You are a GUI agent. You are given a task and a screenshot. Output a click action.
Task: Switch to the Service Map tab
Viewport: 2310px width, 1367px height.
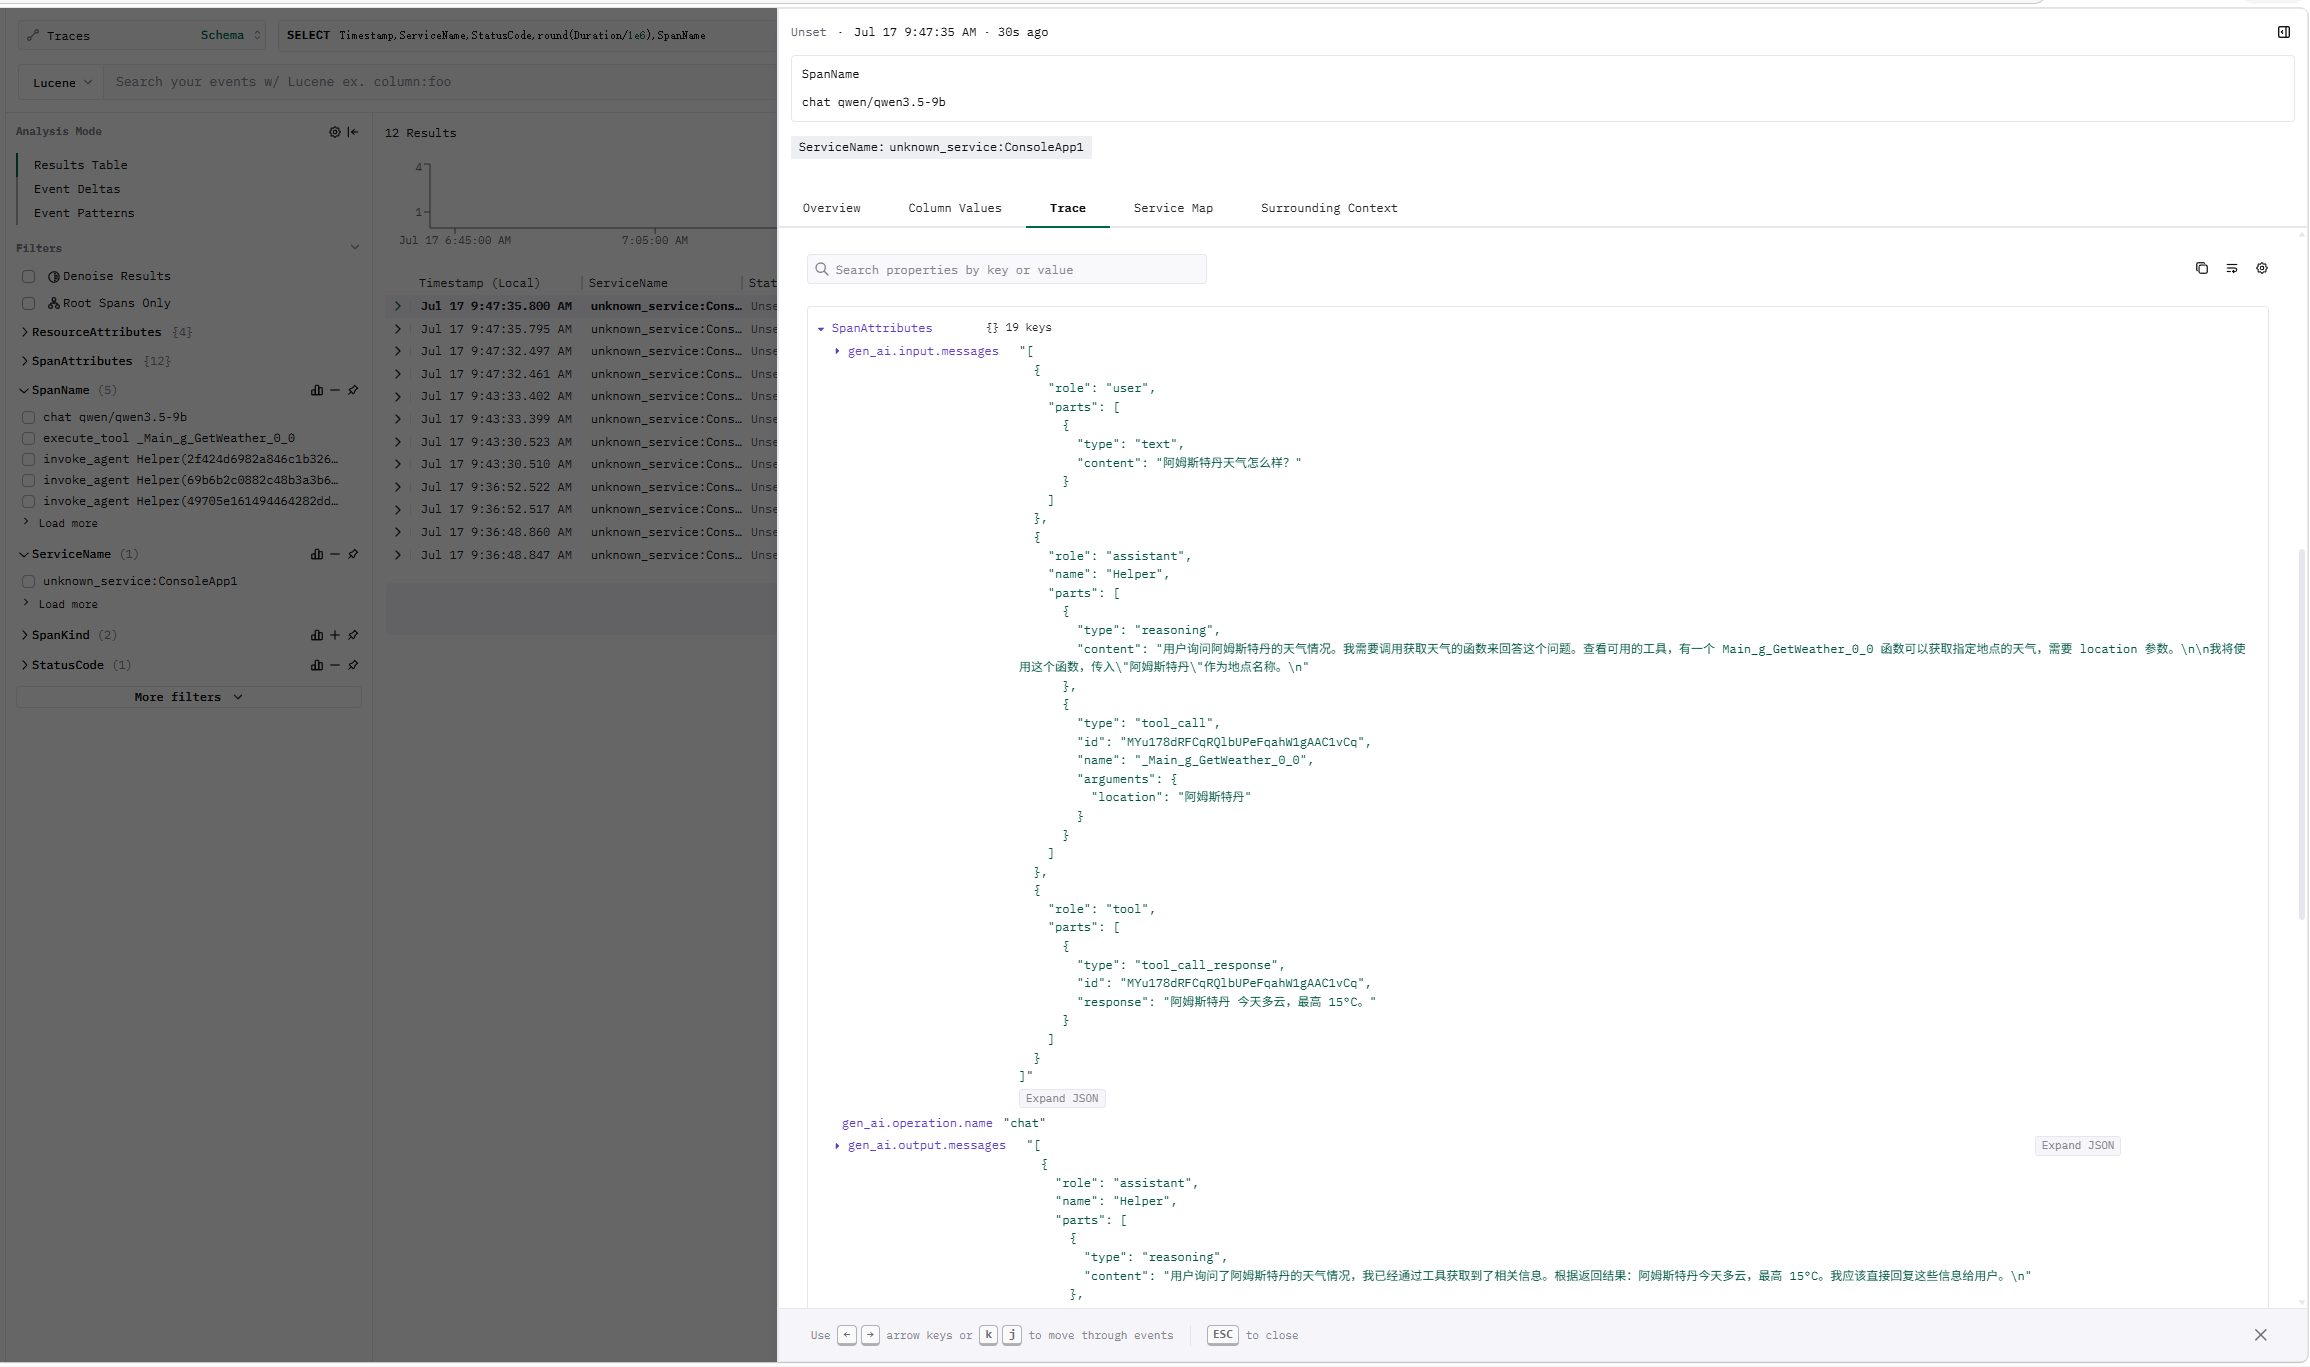tap(1173, 208)
